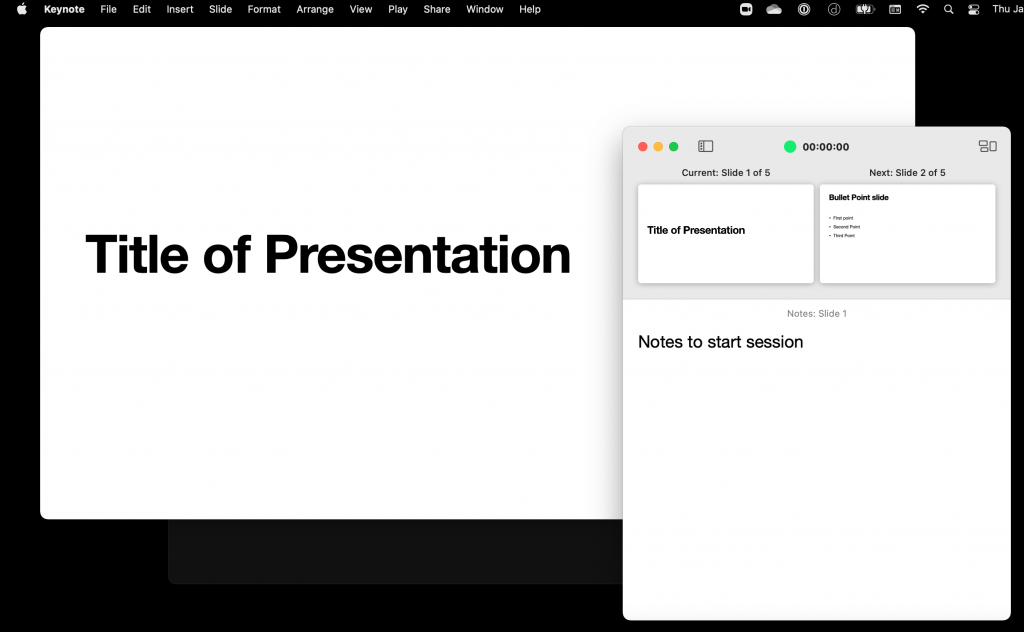Viewport: 1024px width, 632px height.
Task: Click the green ready indicator dot
Action: [790, 147]
